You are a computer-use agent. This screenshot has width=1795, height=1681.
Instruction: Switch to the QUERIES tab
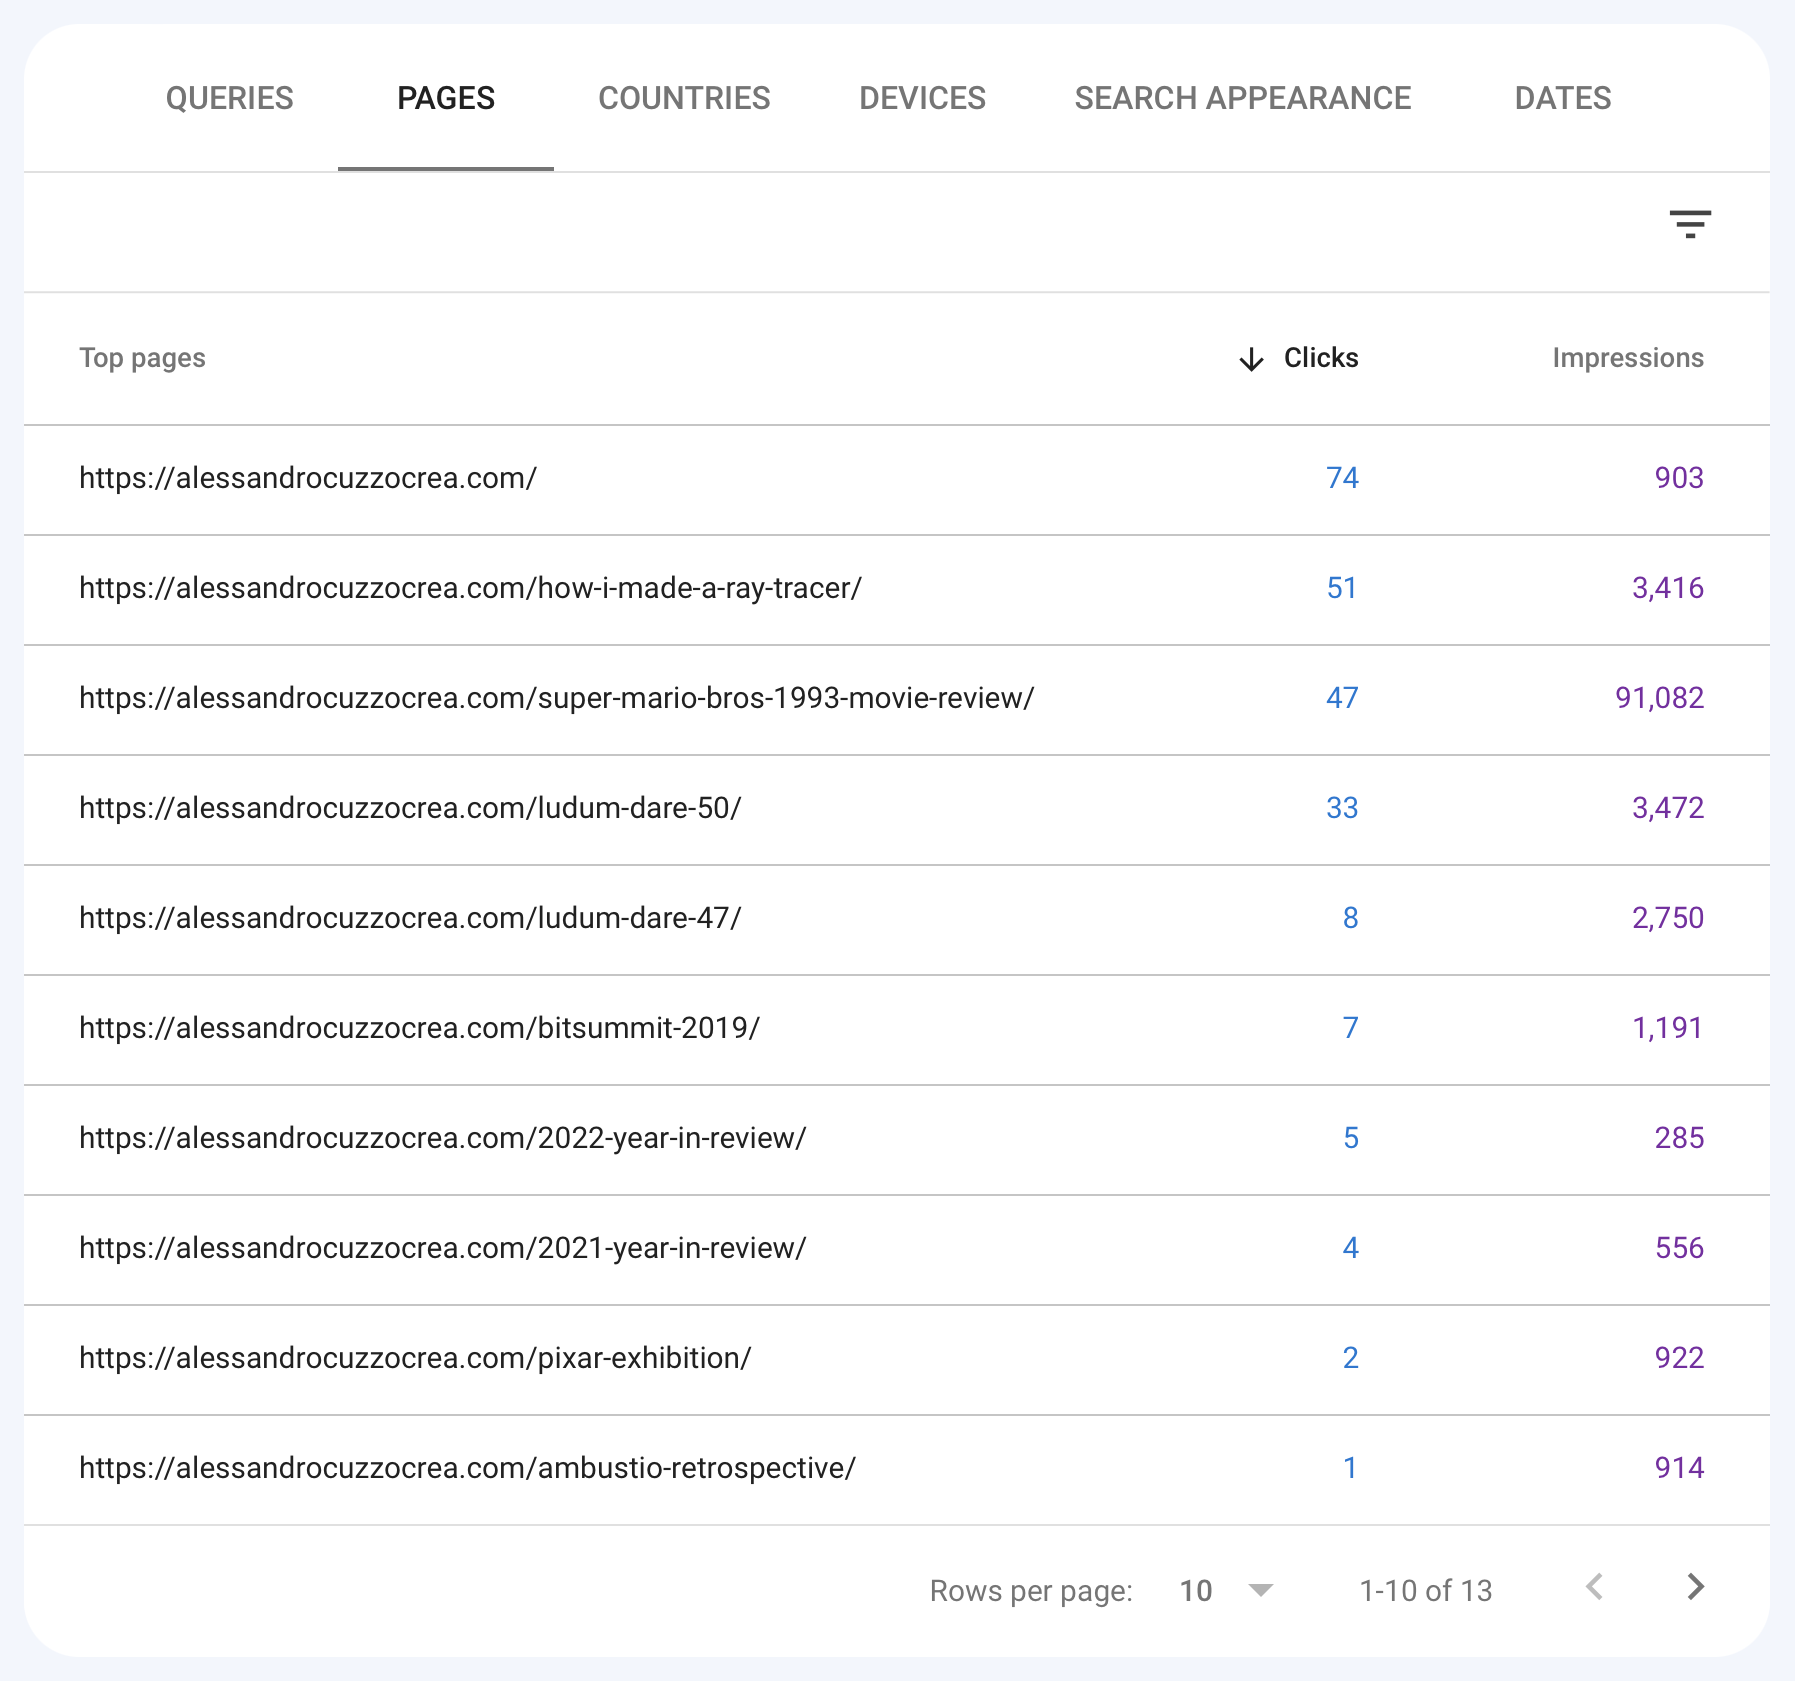tap(229, 98)
